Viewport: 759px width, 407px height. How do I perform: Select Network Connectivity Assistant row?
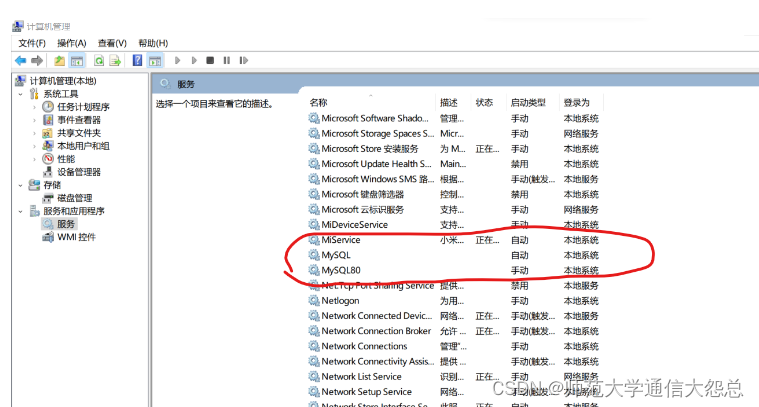click(x=454, y=362)
